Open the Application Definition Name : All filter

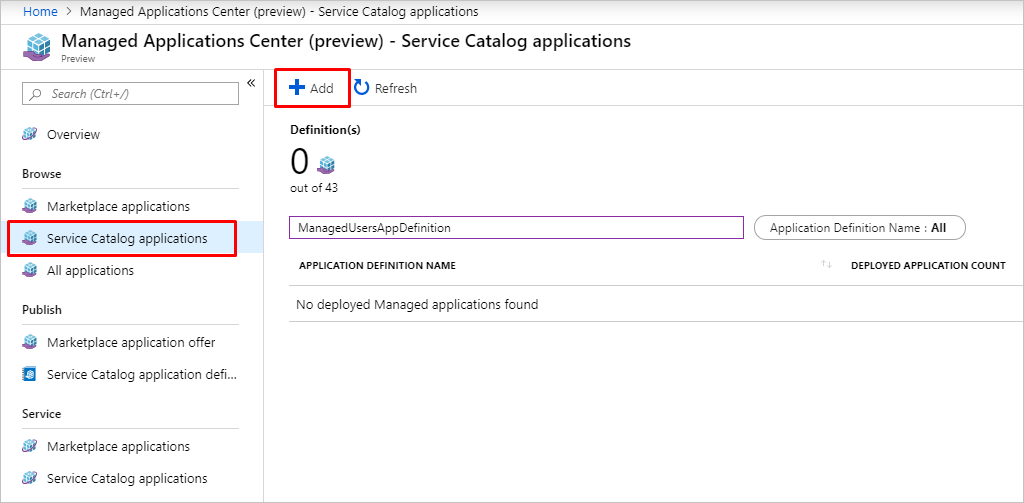pos(859,228)
